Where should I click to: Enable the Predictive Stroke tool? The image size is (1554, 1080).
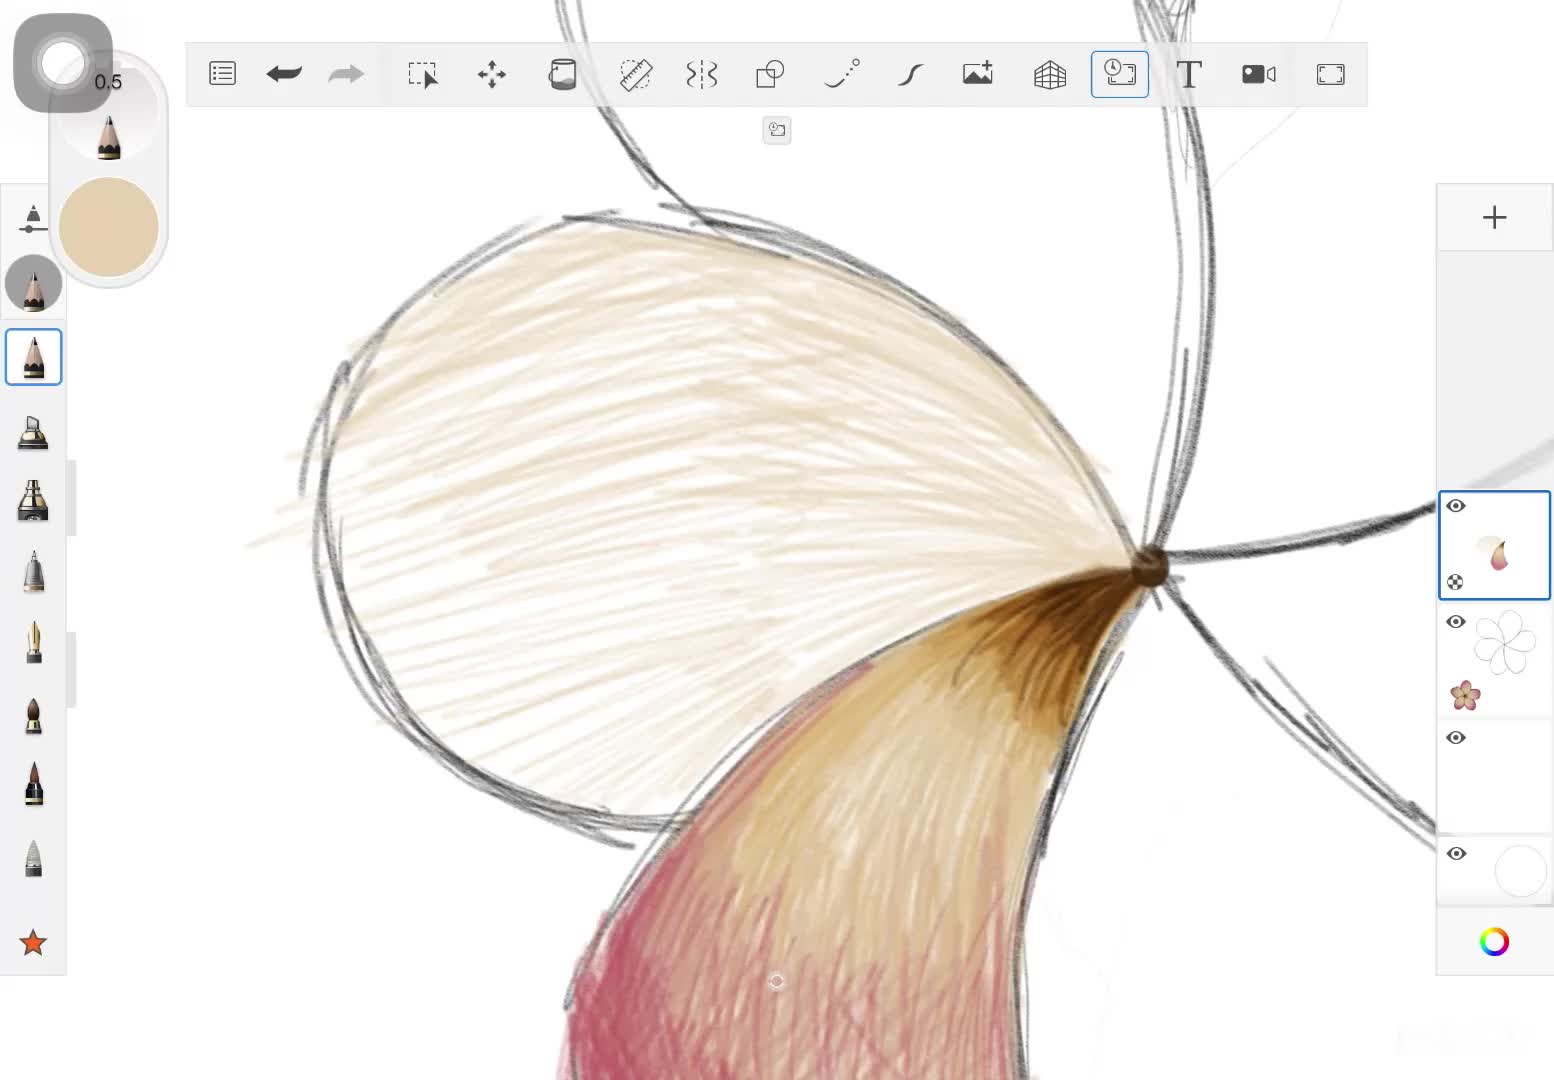[x=841, y=74]
